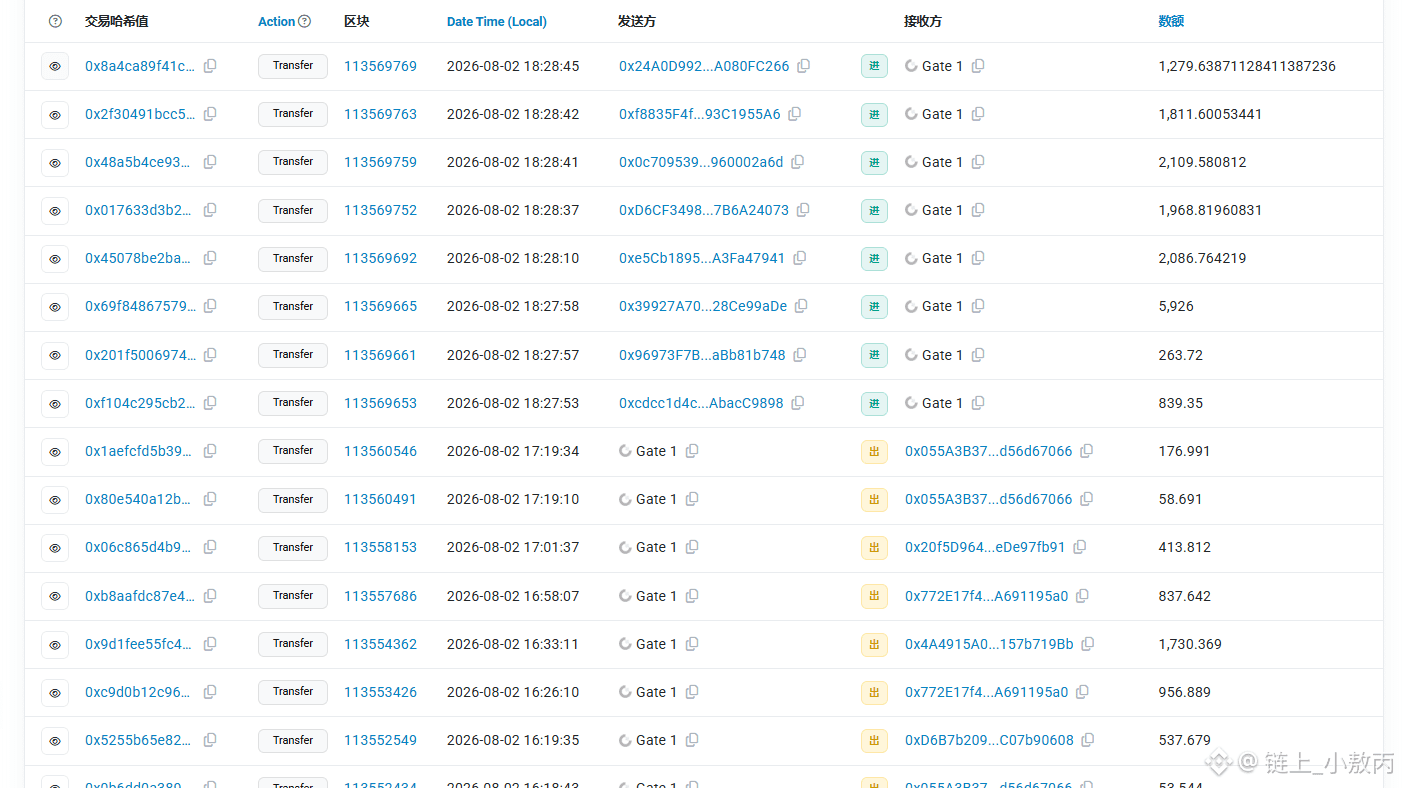Viewport: 1402px width, 788px height.
Task: Open transaction 0x201f5006974 details
Action: (x=141, y=355)
